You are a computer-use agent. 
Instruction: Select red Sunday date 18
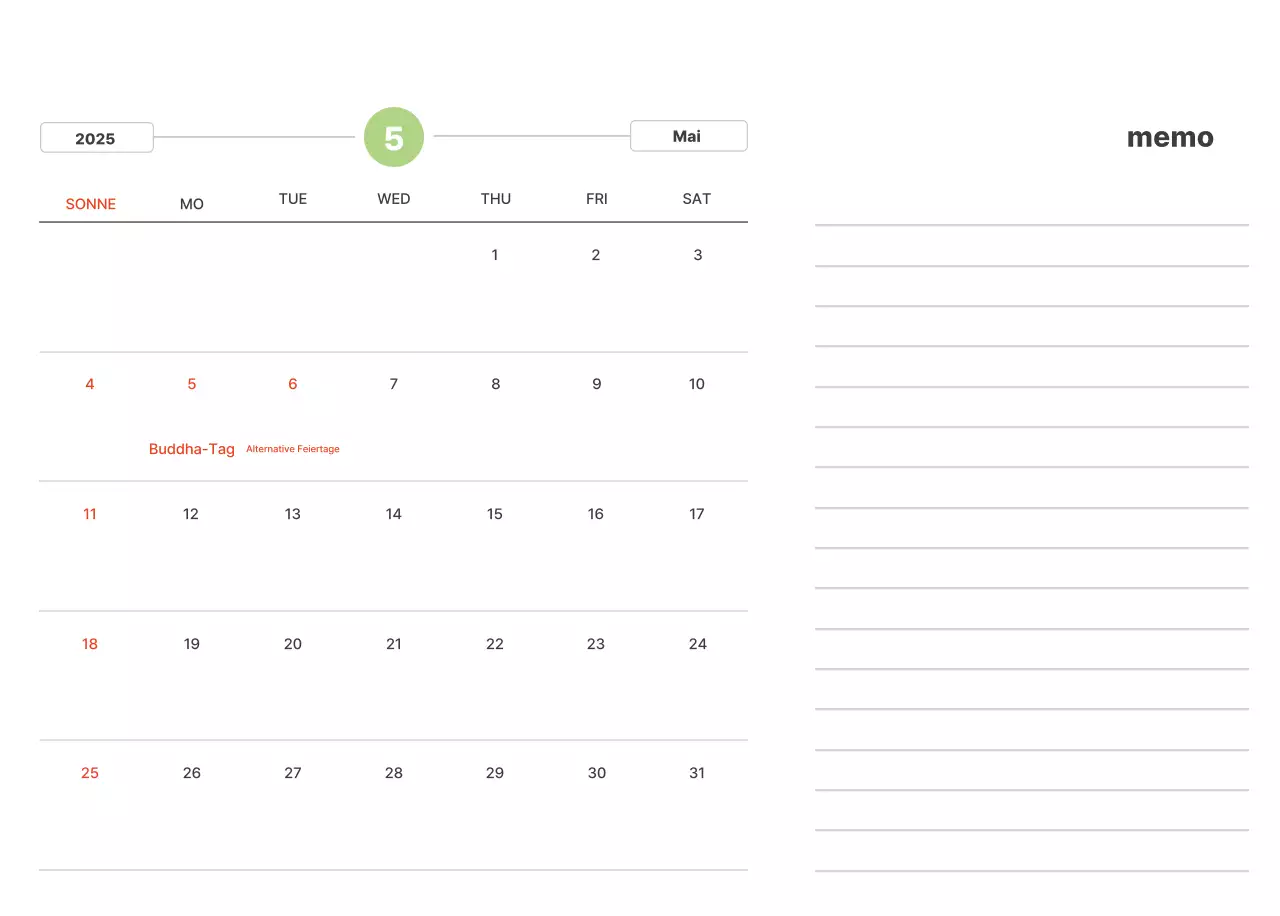click(x=90, y=644)
